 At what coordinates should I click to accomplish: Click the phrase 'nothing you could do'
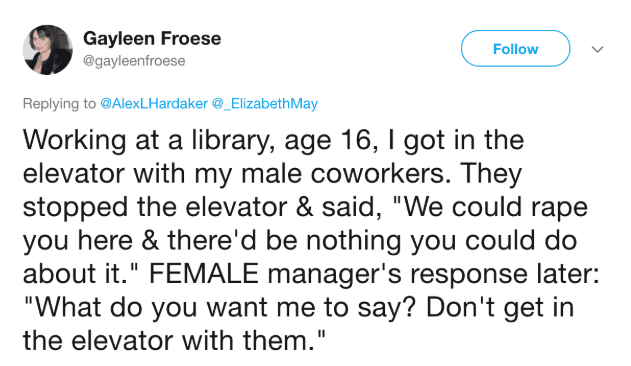(x=441, y=241)
